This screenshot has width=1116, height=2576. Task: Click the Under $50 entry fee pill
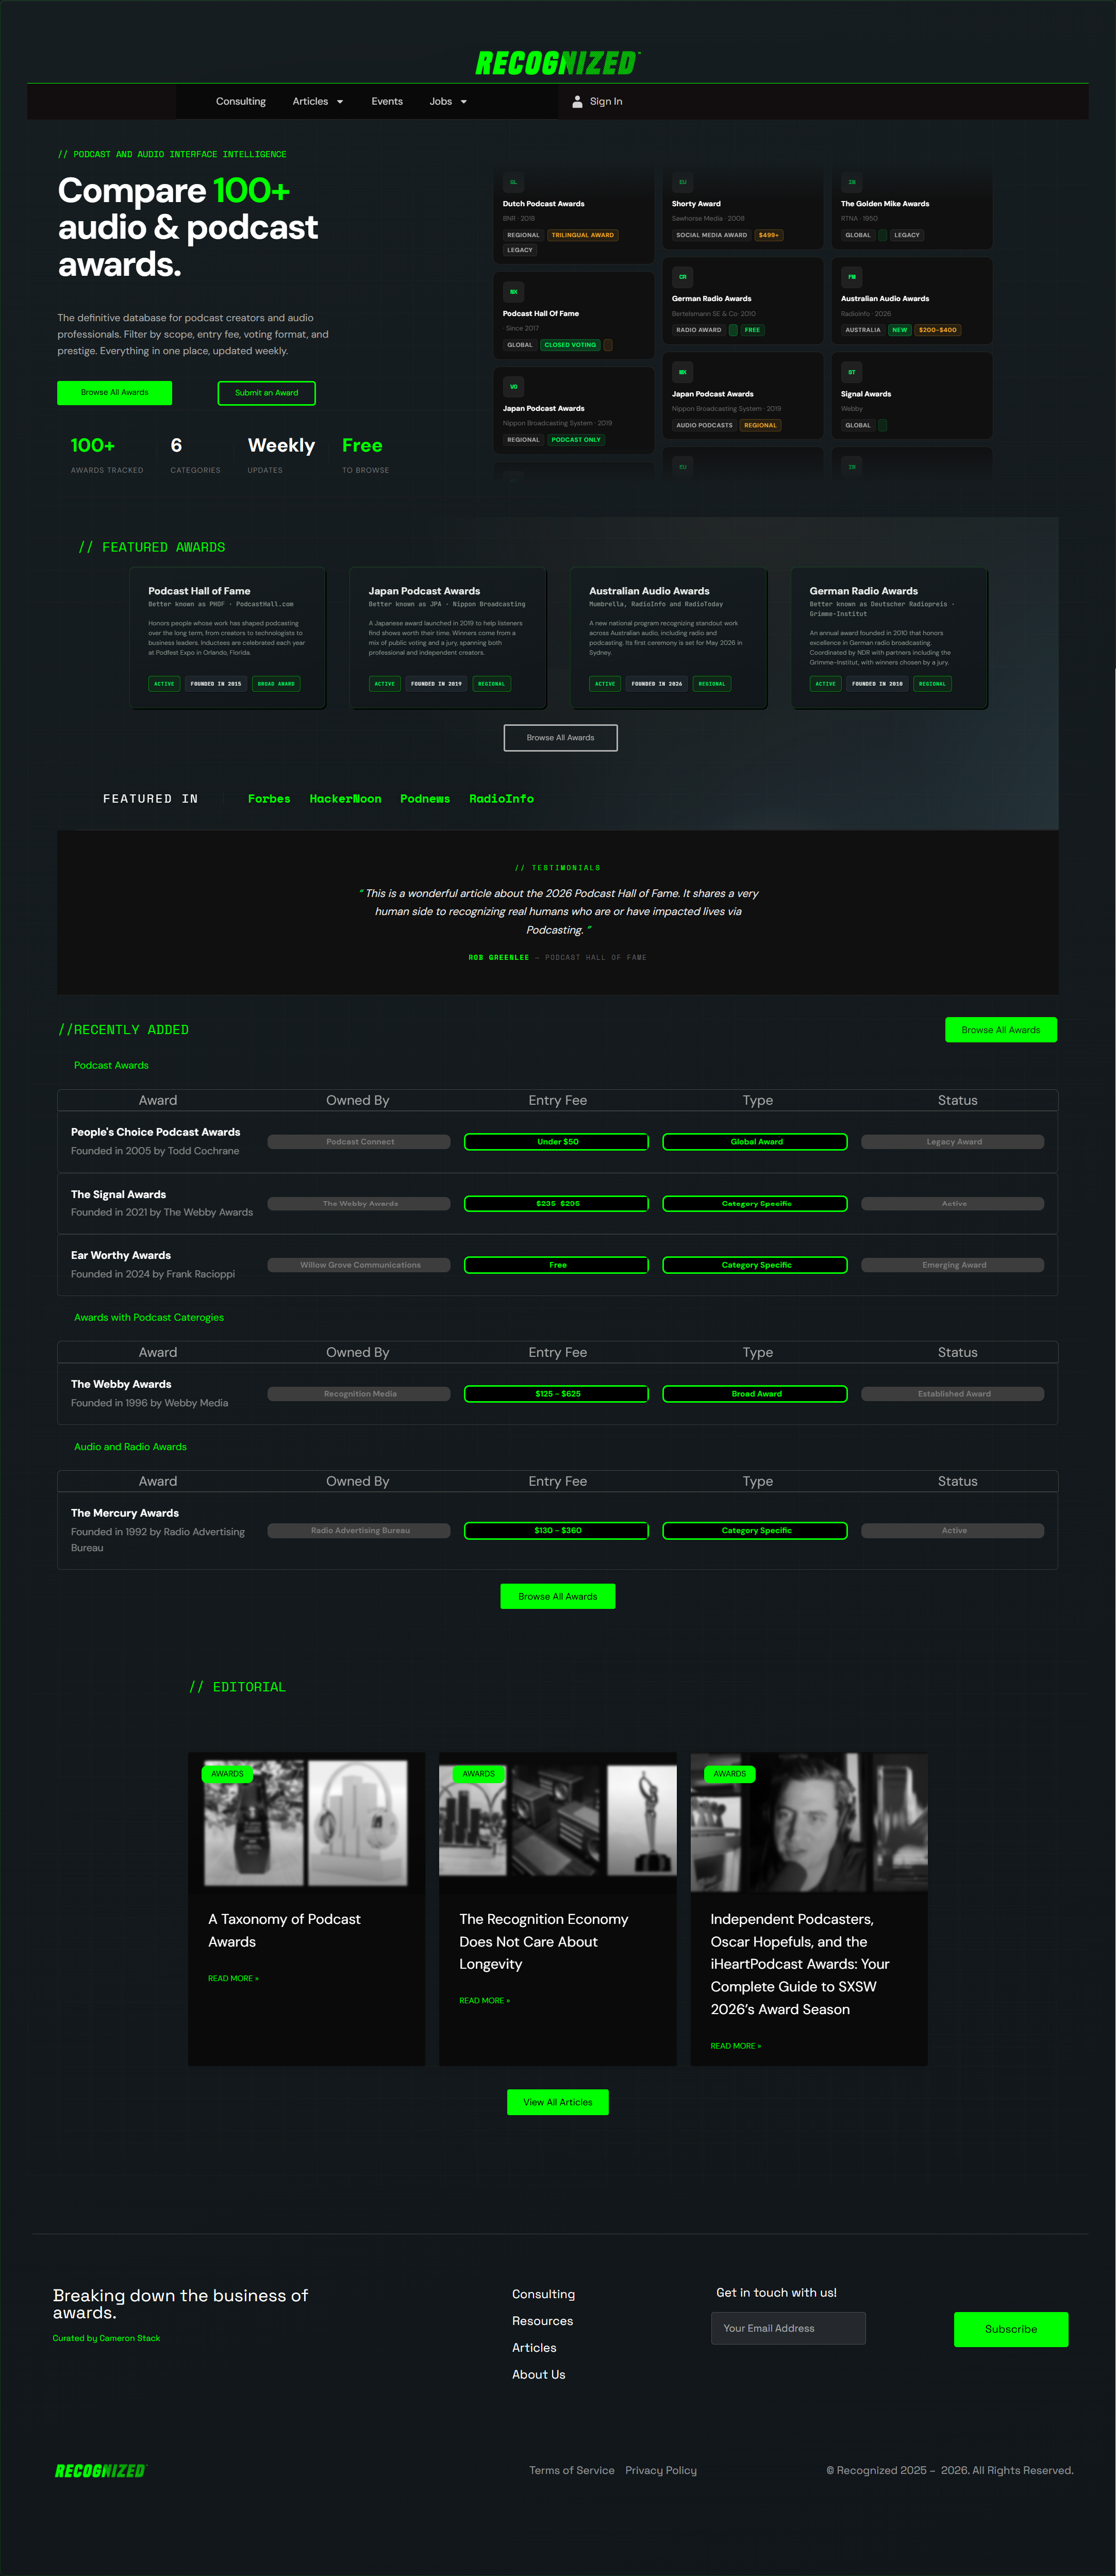click(557, 1142)
